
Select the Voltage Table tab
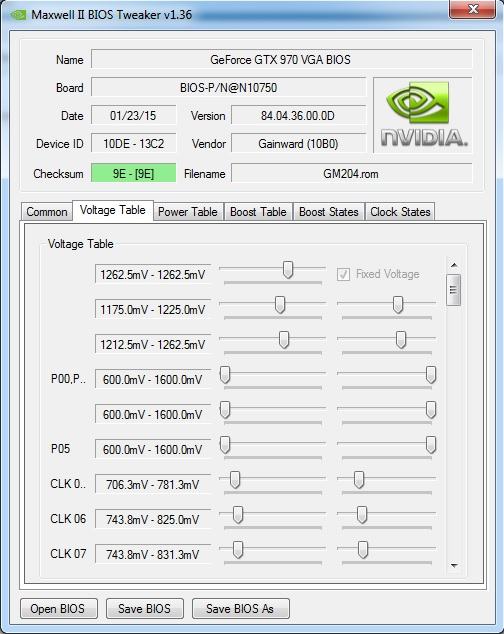(113, 210)
